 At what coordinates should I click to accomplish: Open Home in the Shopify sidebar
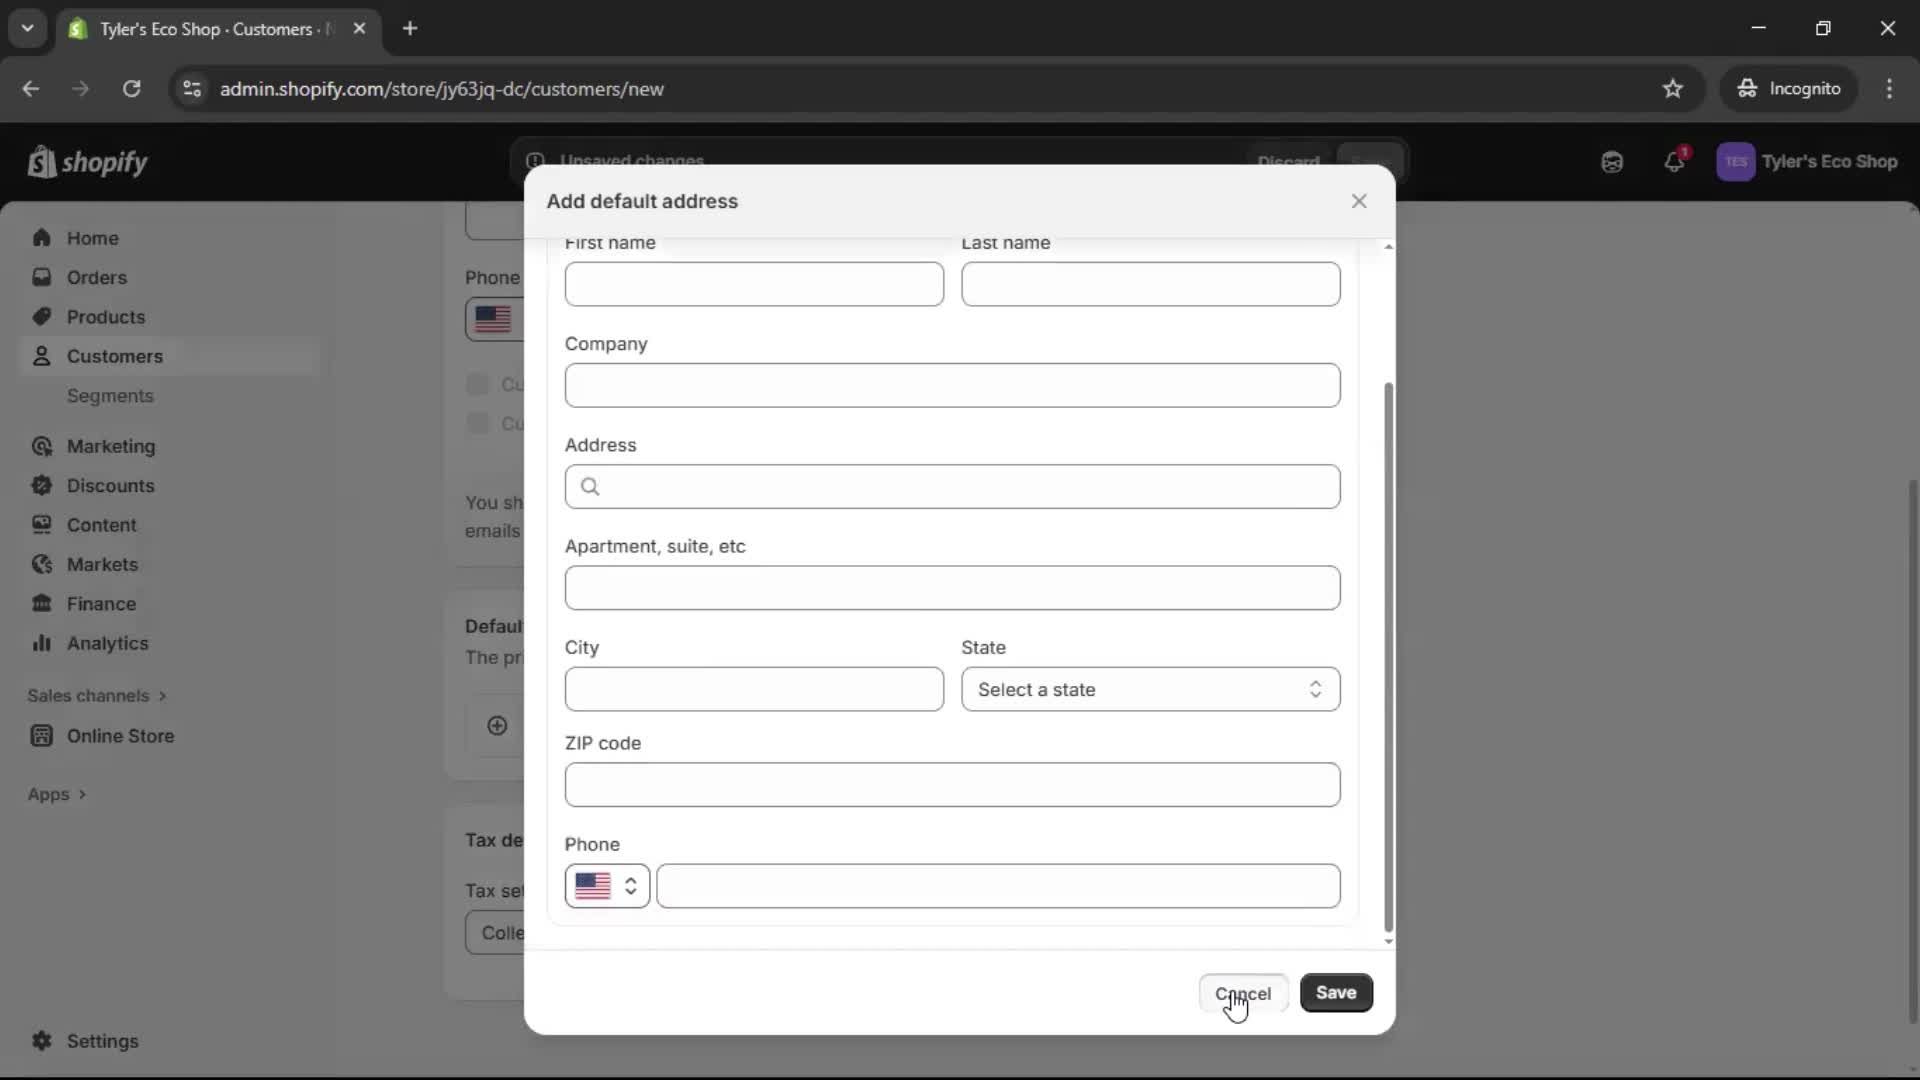point(91,238)
